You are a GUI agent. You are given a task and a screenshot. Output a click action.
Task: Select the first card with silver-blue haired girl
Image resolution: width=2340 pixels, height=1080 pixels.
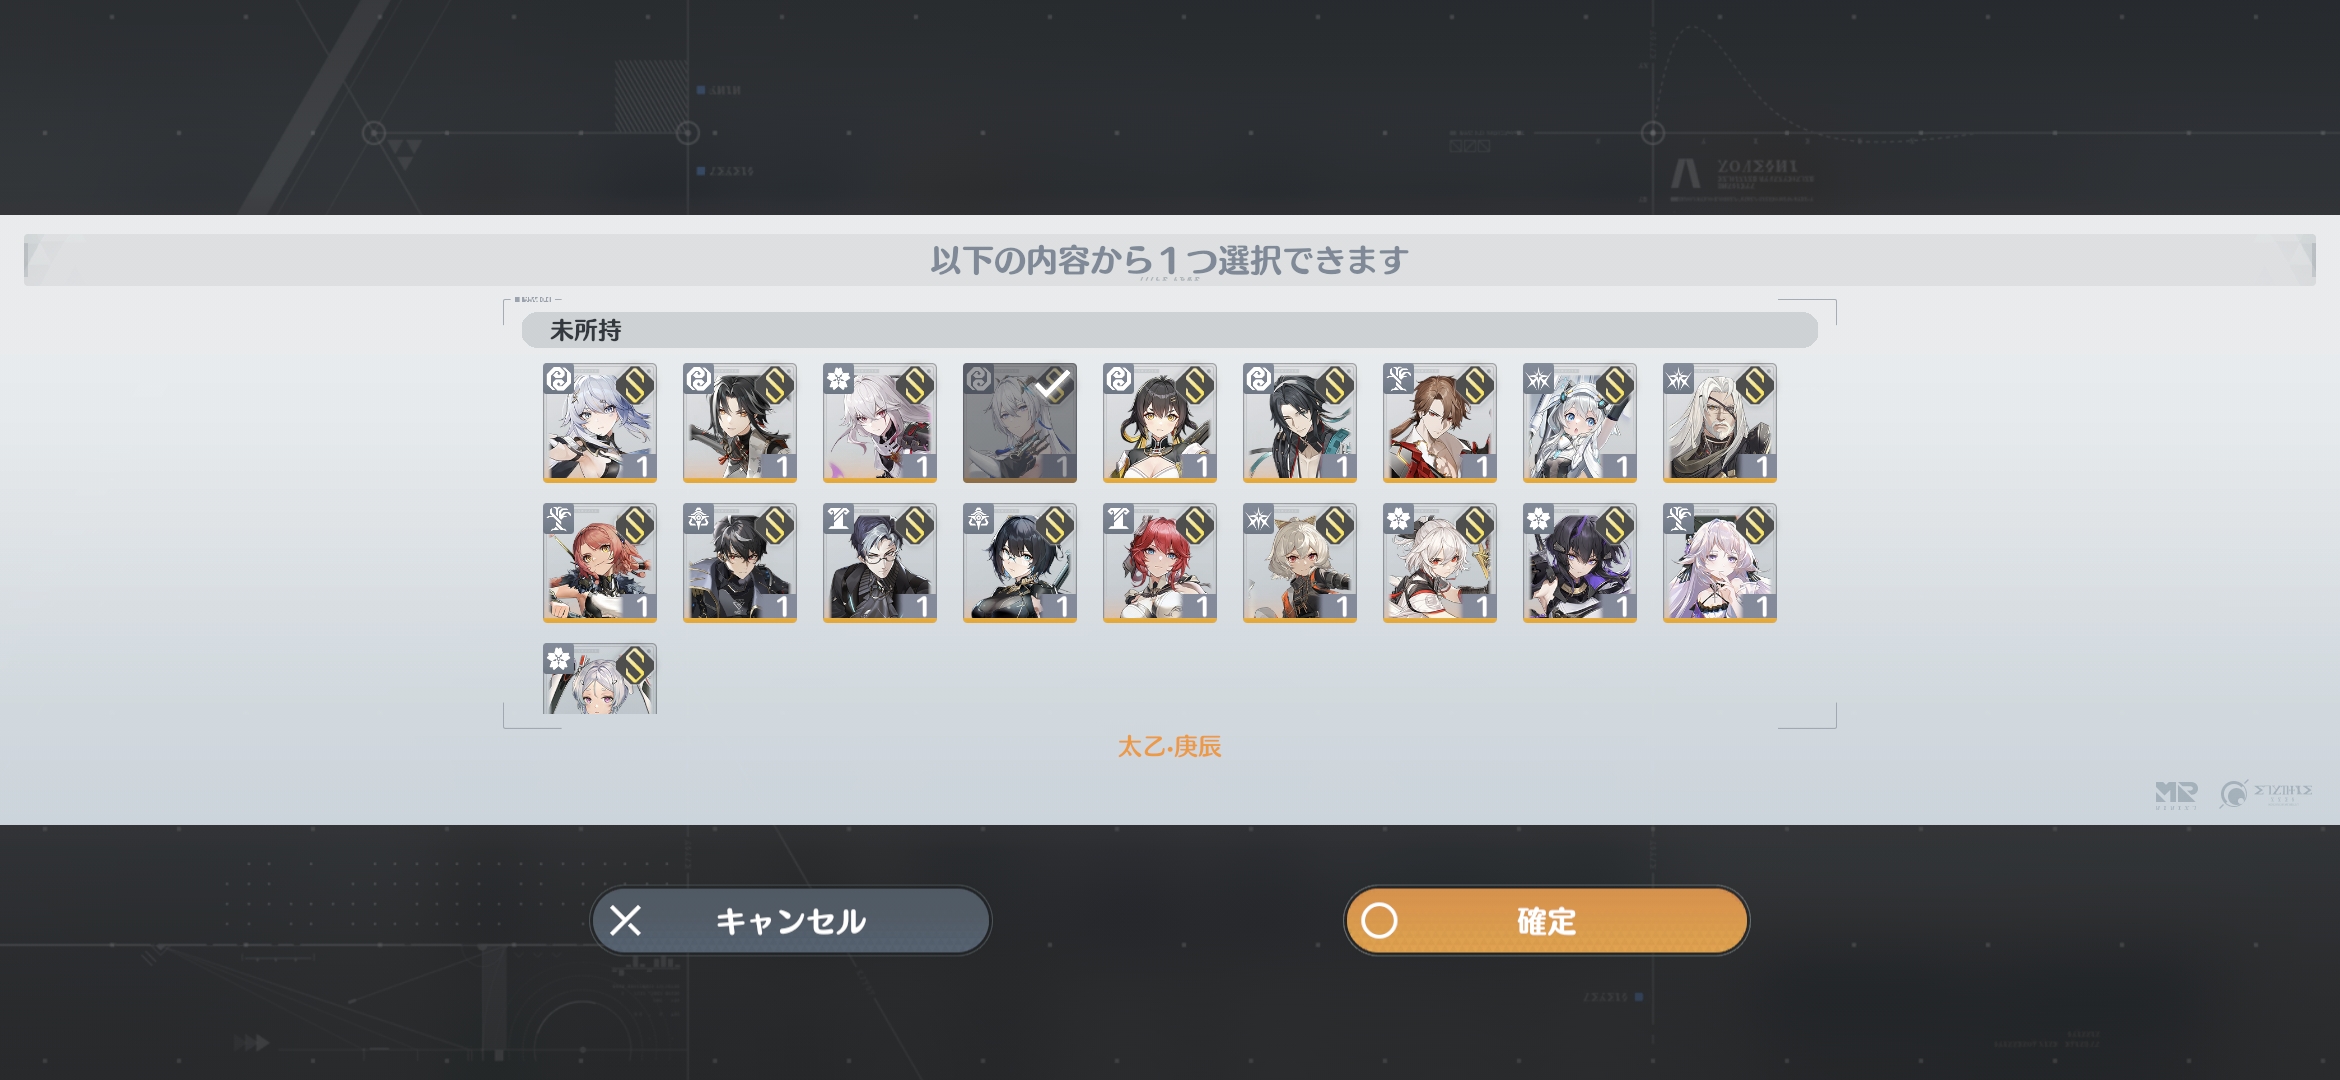coord(599,422)
